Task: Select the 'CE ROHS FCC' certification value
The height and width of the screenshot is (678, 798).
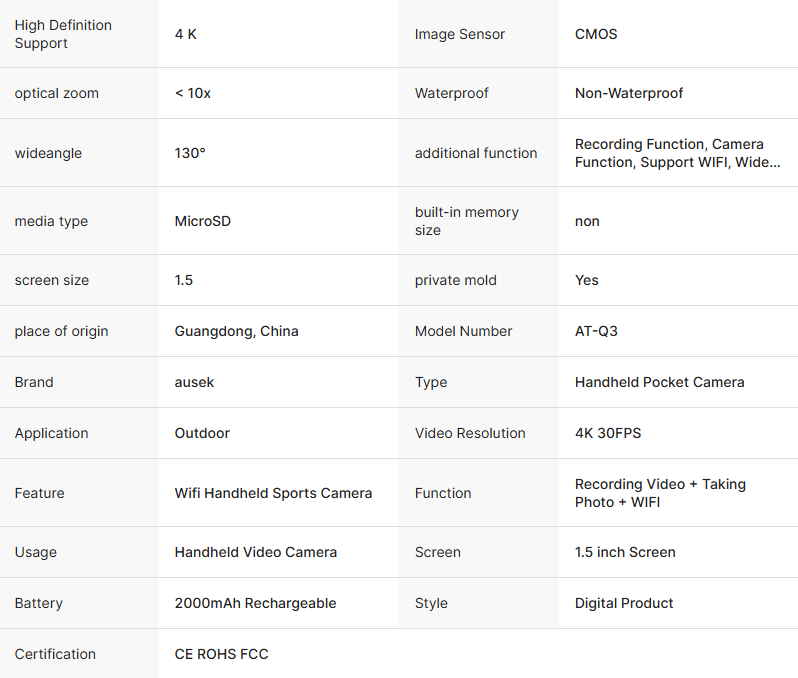Action: [x=222, y=654]
